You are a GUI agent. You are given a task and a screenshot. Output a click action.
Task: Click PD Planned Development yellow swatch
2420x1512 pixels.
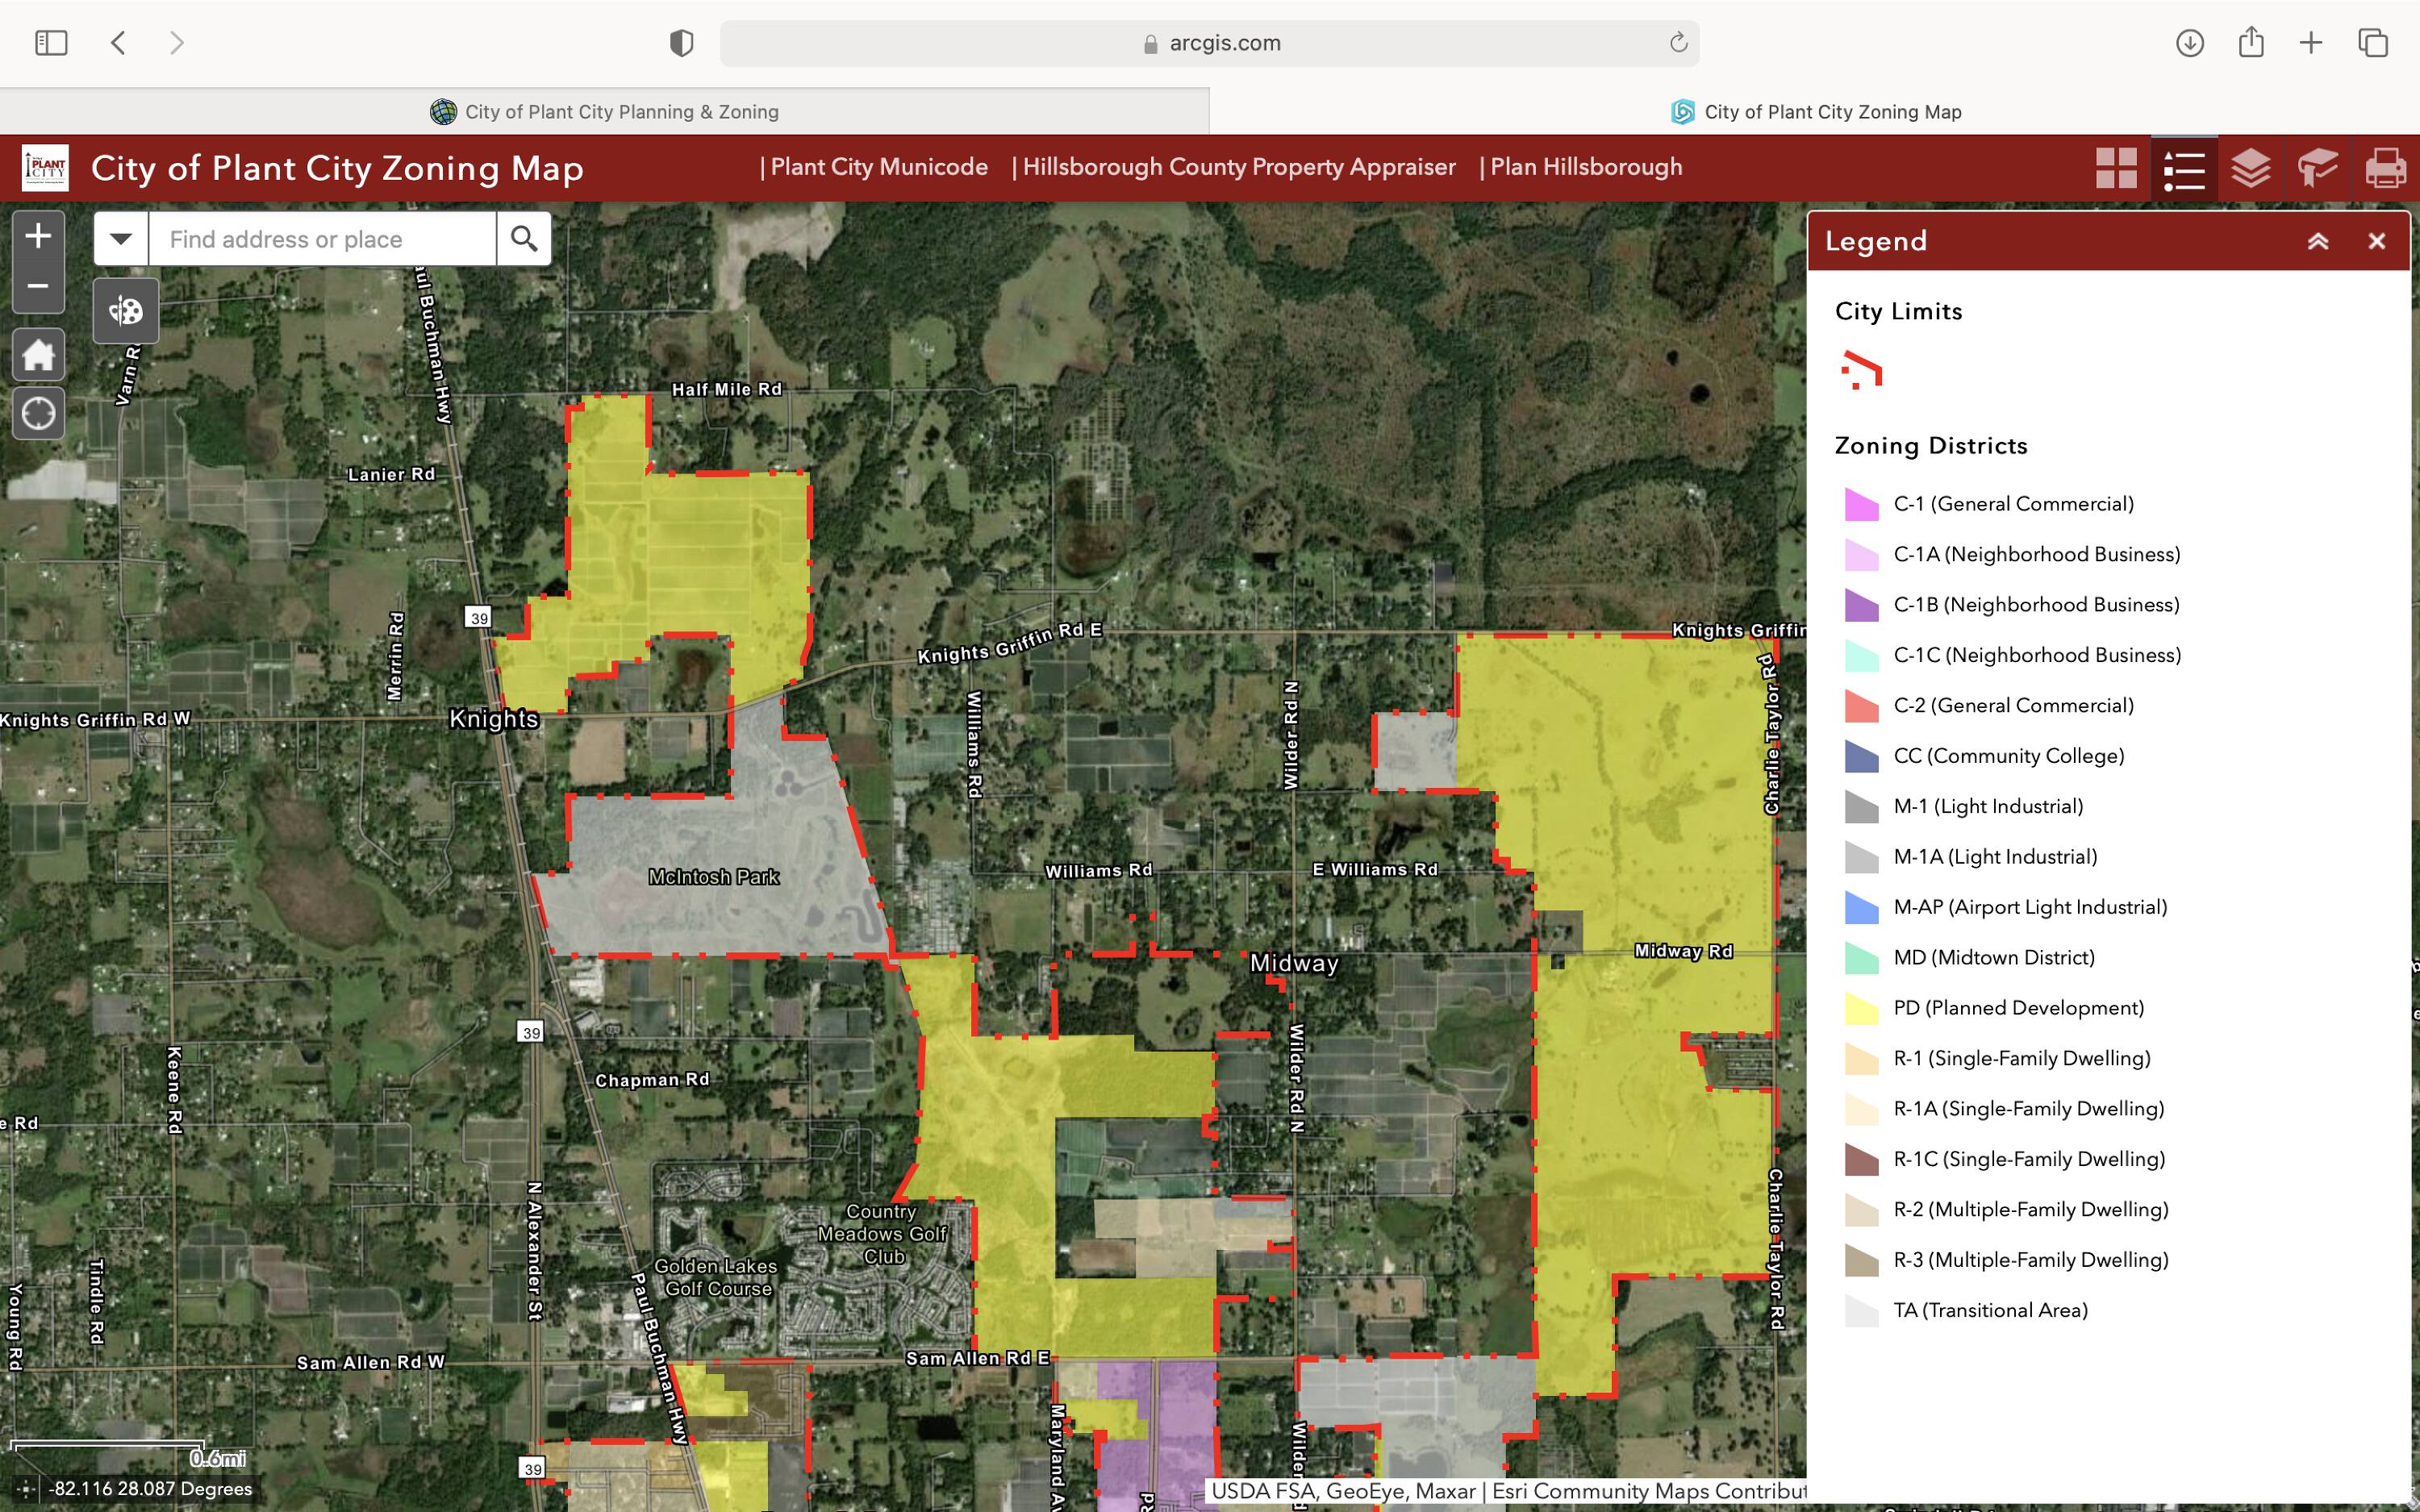point(1861,1008)
